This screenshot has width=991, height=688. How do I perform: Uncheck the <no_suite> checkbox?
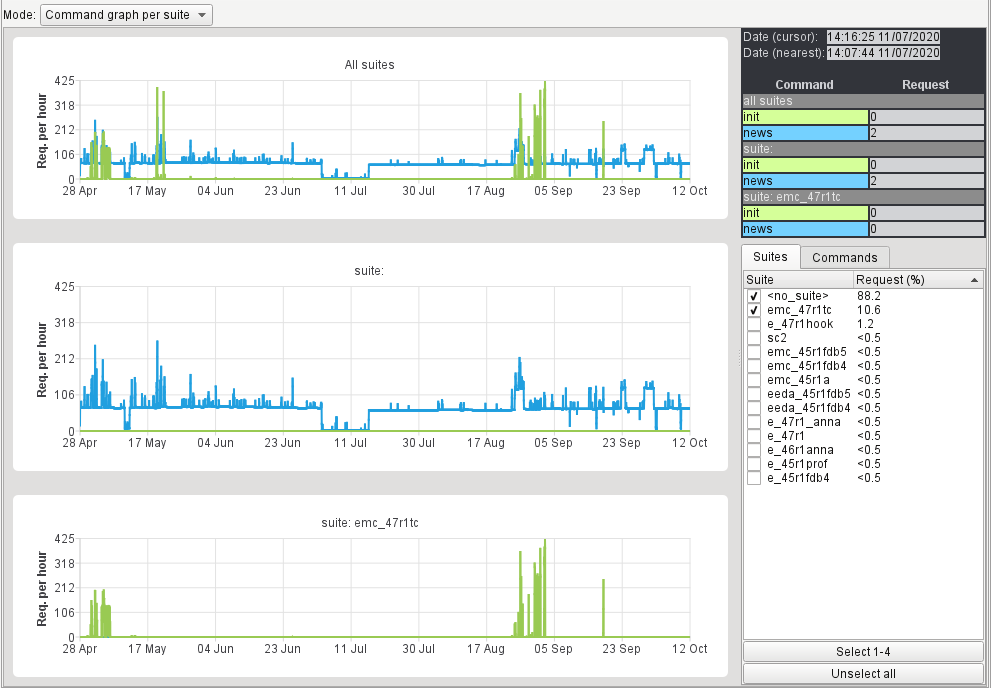pyautogui.click(x=754, y=297)
